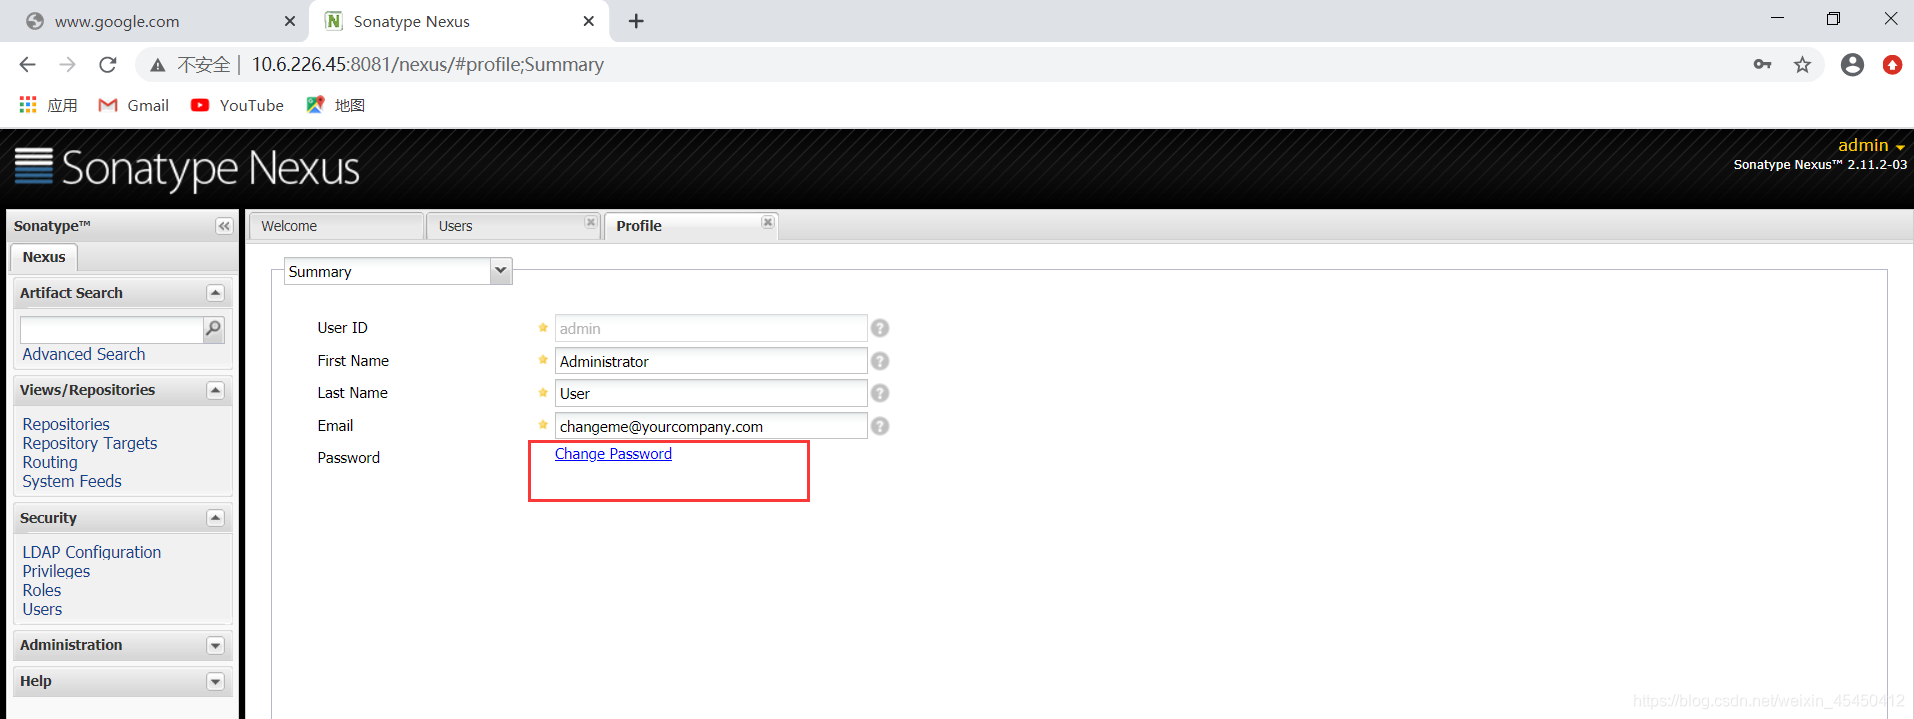
Task: Open Advanced Search link
Action: pyautogui.click(x=84, y=354)
